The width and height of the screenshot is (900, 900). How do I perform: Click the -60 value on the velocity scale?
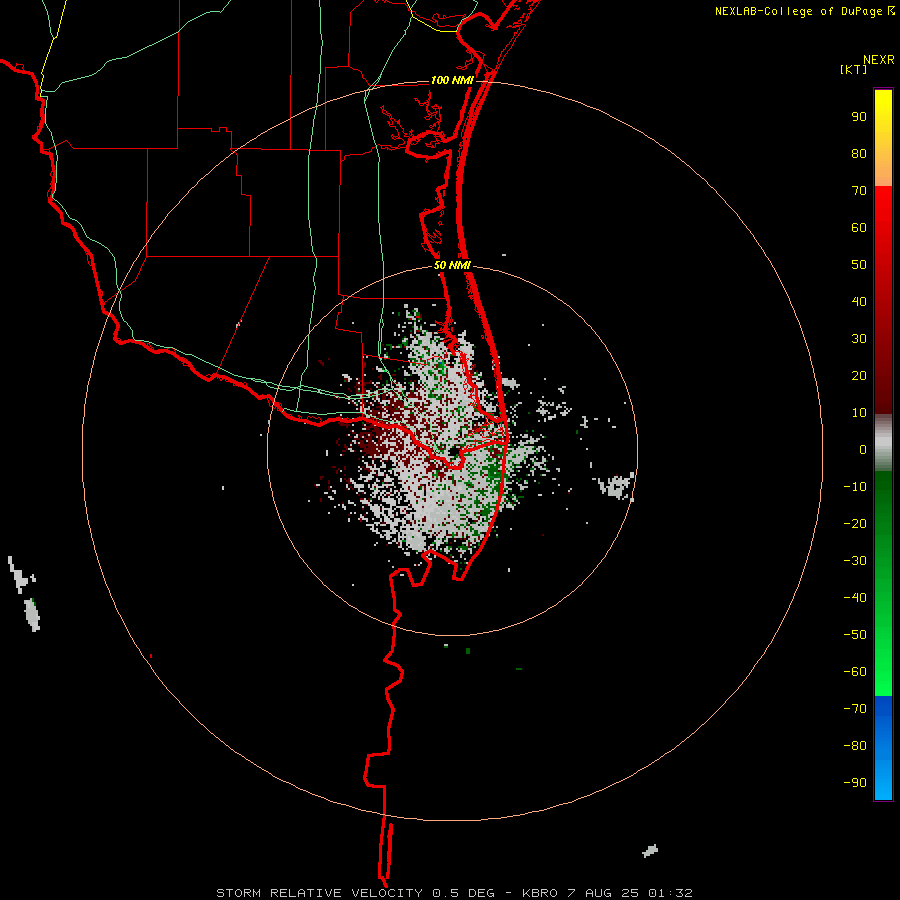[855, 672]
